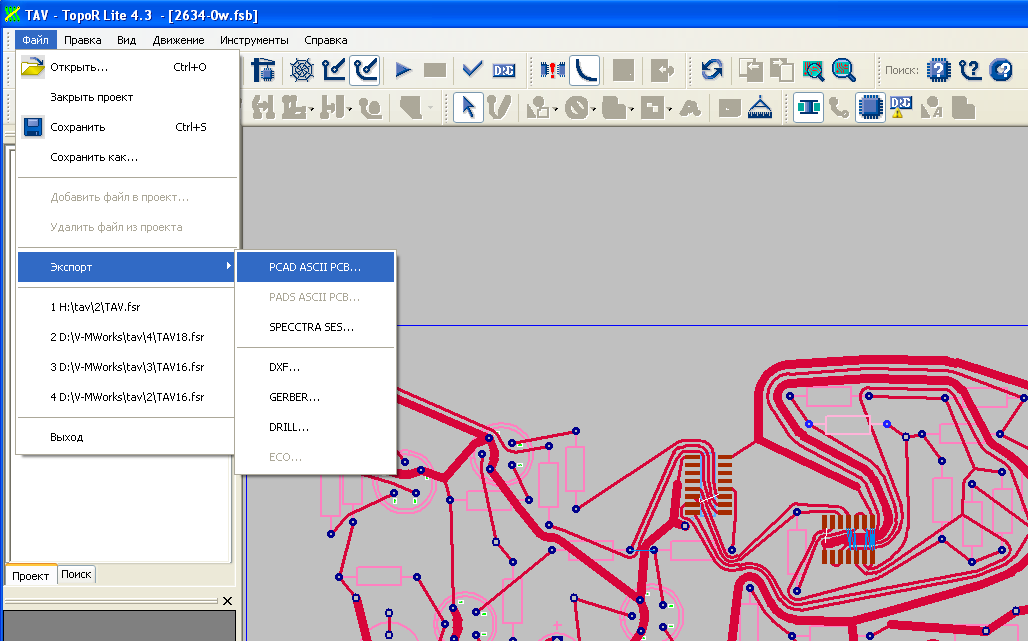Open the dropdown next to second trace-edit icon
Screen dimensions: 1028x641
pos(311,109)
